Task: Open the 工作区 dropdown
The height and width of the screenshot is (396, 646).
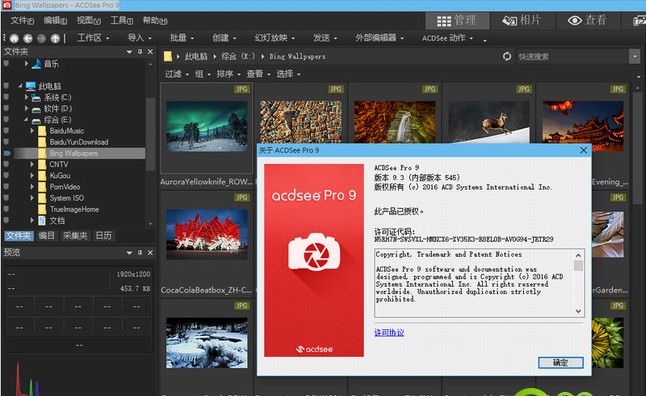Action: tap(93, 38)
